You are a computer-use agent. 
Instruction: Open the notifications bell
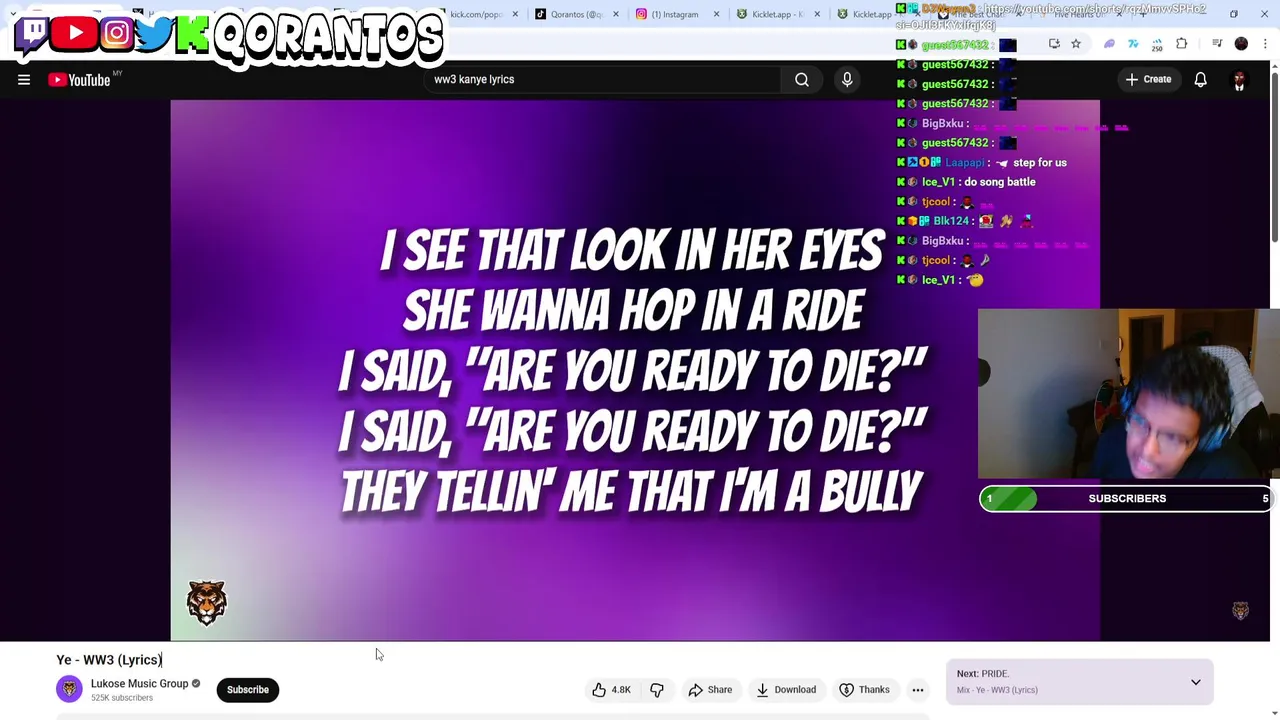click(x=1200, y=79)
